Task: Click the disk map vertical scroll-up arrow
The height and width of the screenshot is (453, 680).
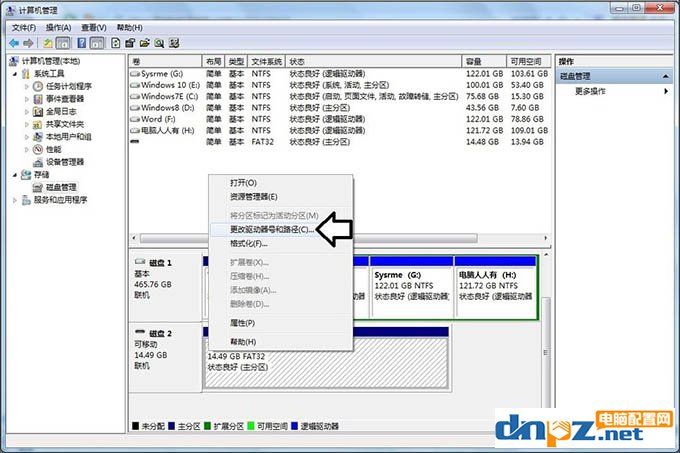Action: (546, 255)
